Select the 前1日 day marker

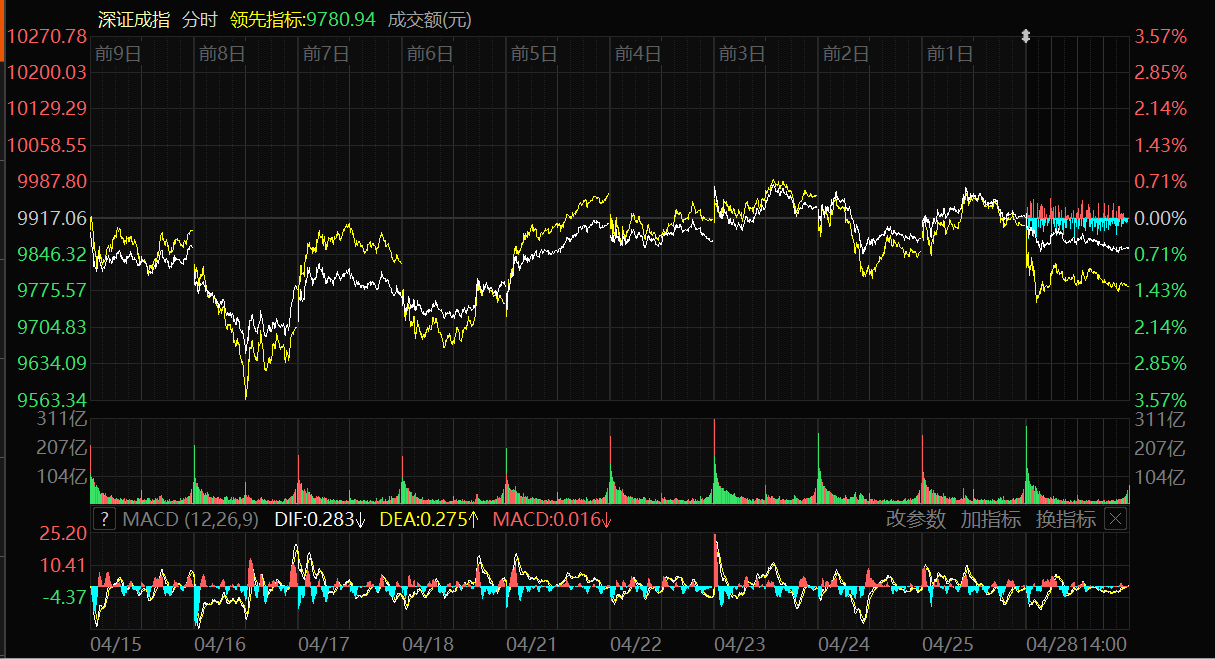[950, 54]
